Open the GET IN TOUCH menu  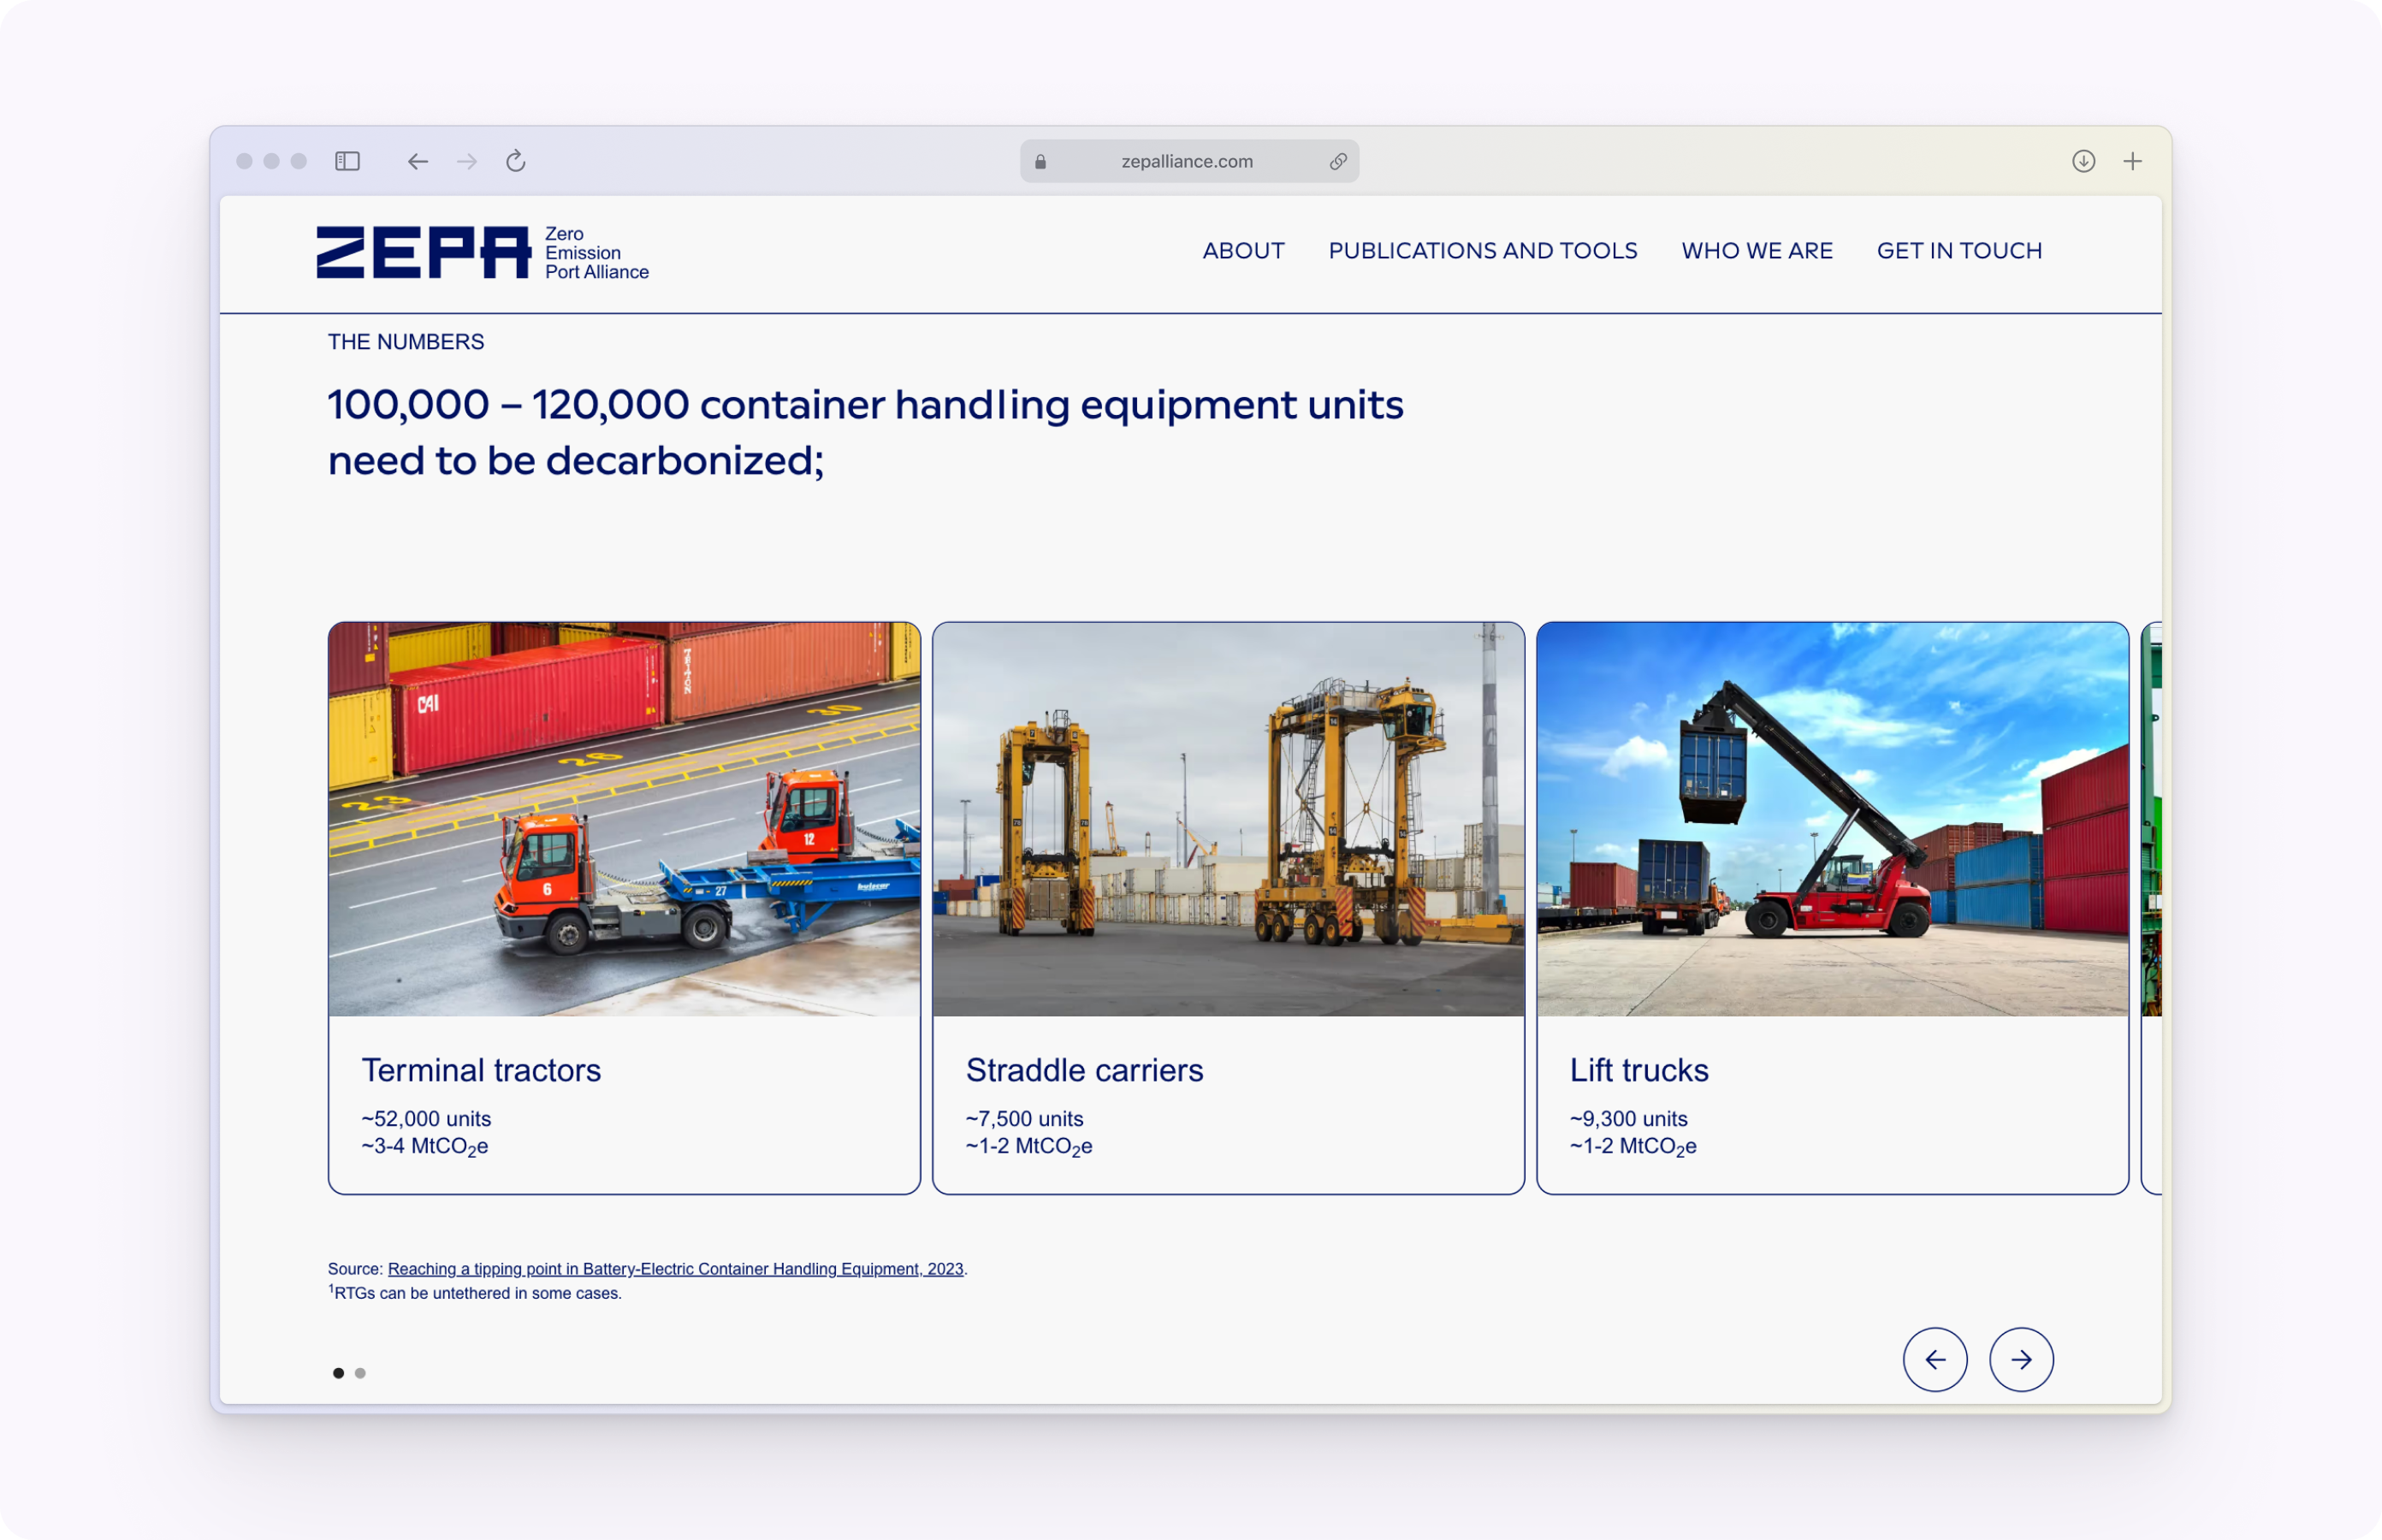click(x=1959, y=251)
